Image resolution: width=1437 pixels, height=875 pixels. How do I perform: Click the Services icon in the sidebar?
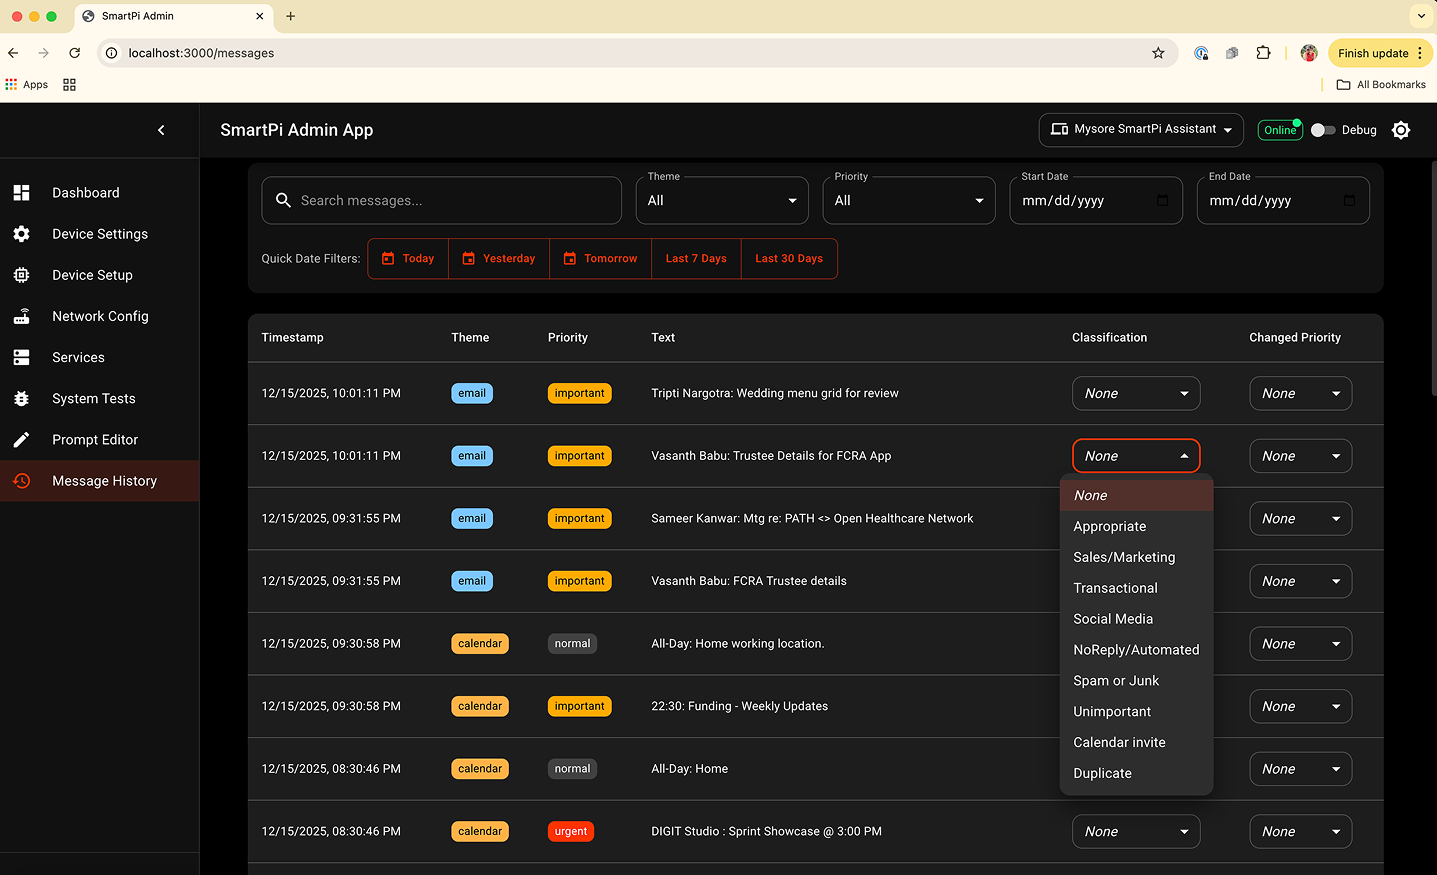click(x=21, y=357)
